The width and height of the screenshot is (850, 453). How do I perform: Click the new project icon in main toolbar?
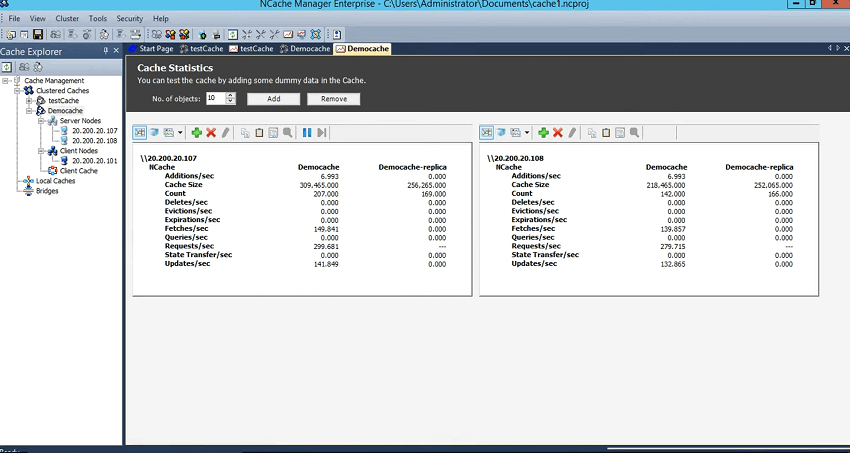pyautogui.click(x=10, y=35)
